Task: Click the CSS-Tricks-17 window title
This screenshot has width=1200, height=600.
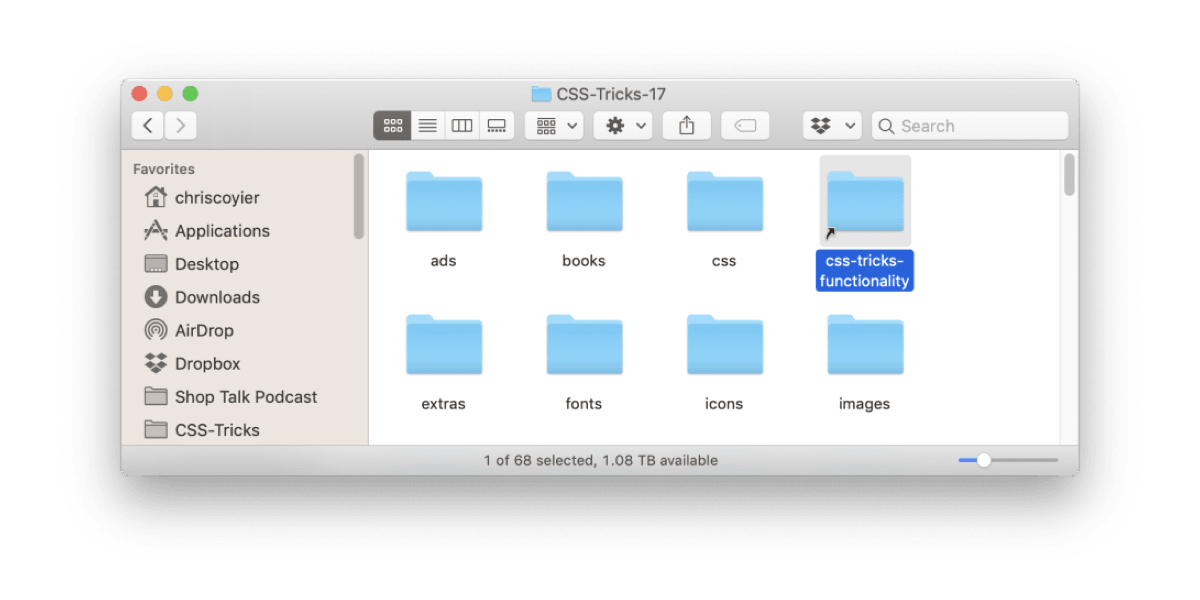Action: (x=610, y=94)
